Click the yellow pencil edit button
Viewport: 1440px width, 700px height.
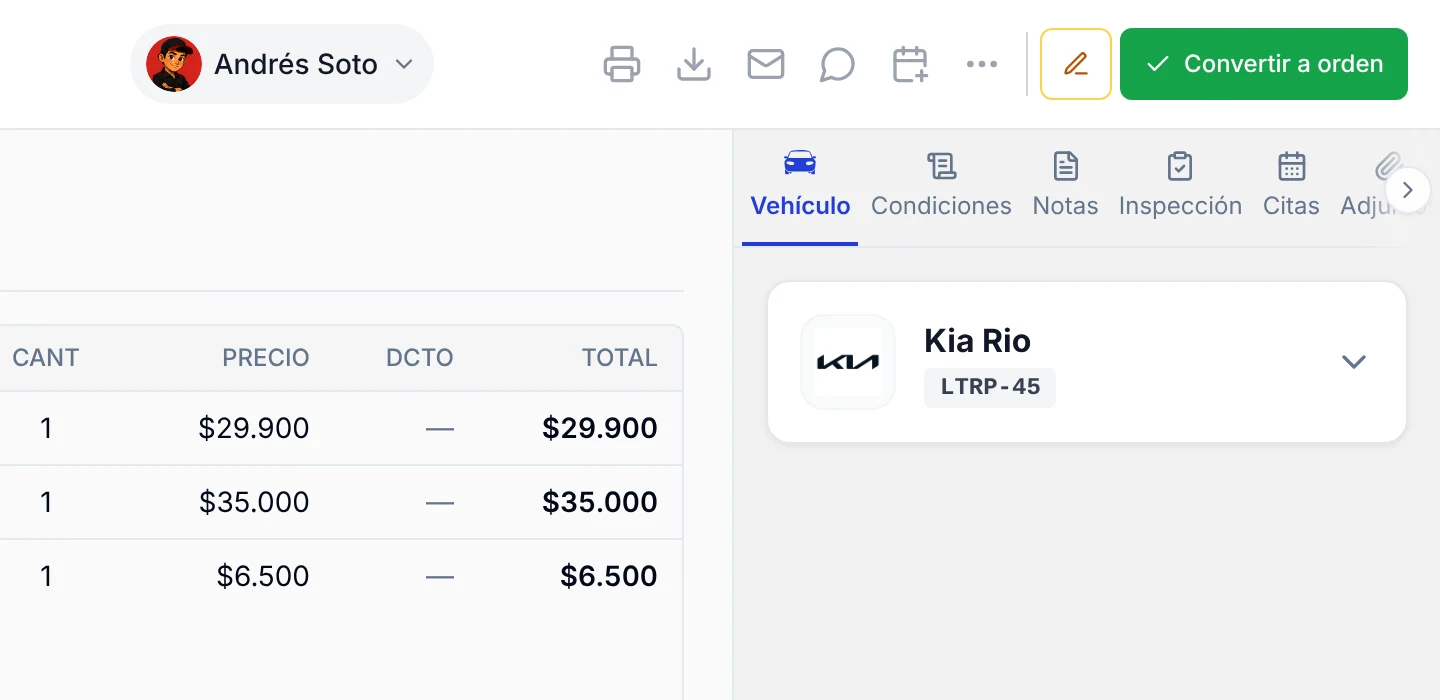tap(1076, 64)
